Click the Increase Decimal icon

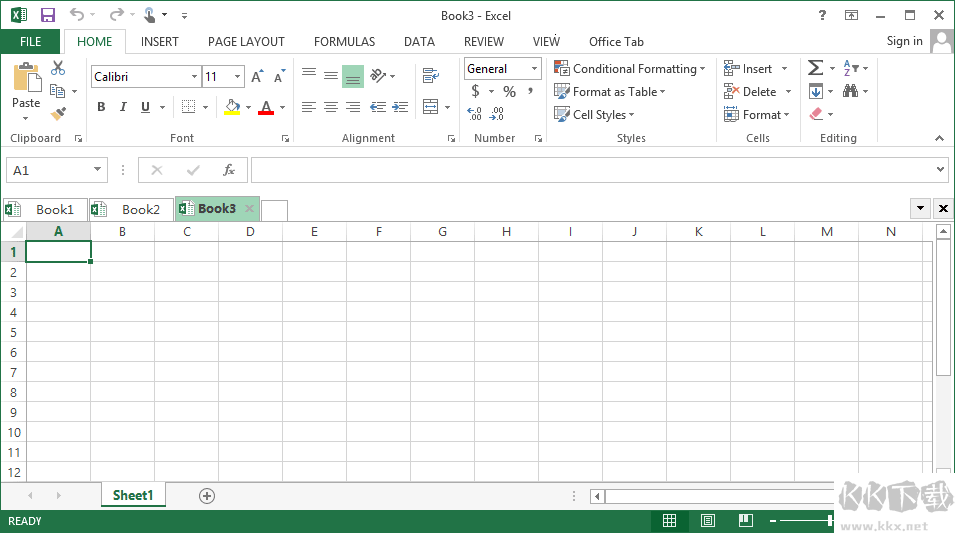coord(475,114)
